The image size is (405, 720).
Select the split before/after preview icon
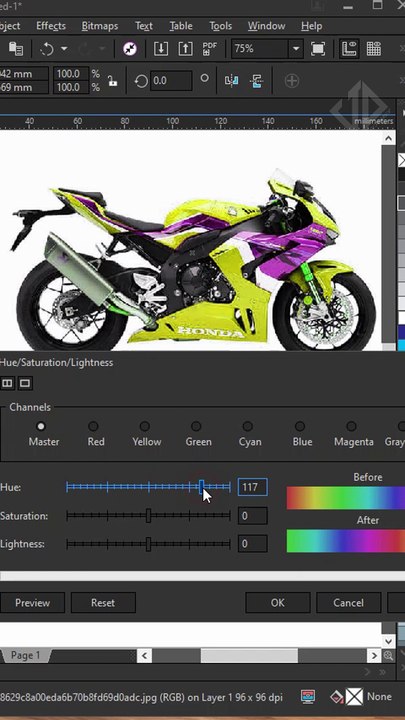(7, 383)
